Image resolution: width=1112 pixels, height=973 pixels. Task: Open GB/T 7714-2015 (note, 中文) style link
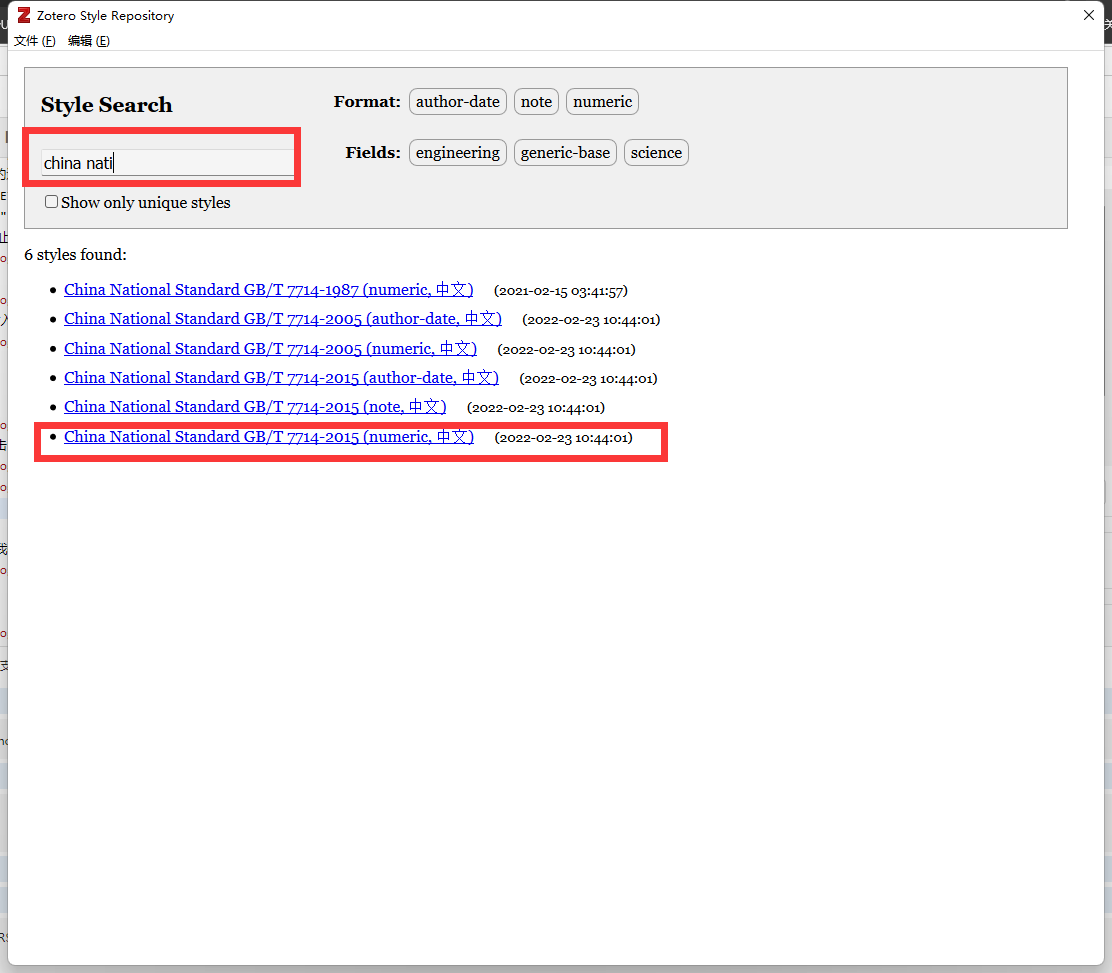[255, 407]
